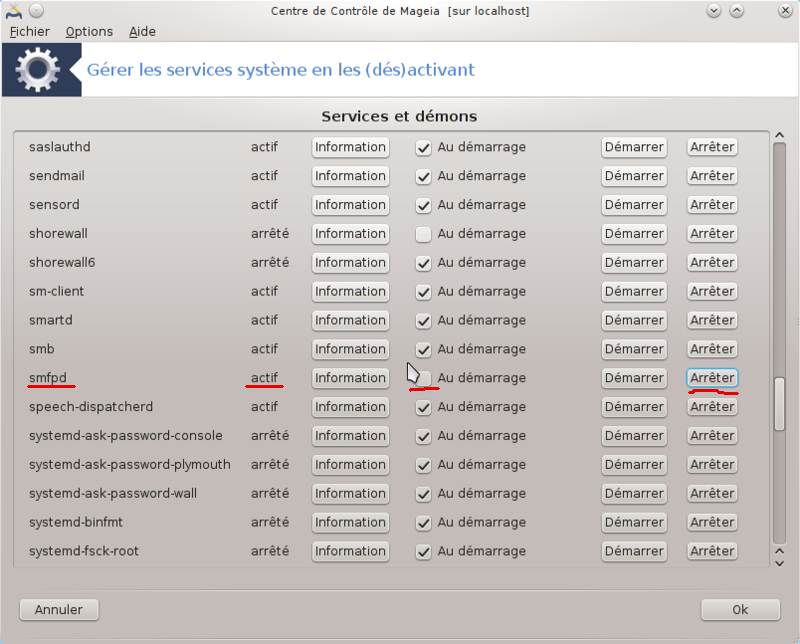Screen dimensions: 800x644
Task: Click the scroll up arrow above the scrollbar
Action: coord(779,135)
